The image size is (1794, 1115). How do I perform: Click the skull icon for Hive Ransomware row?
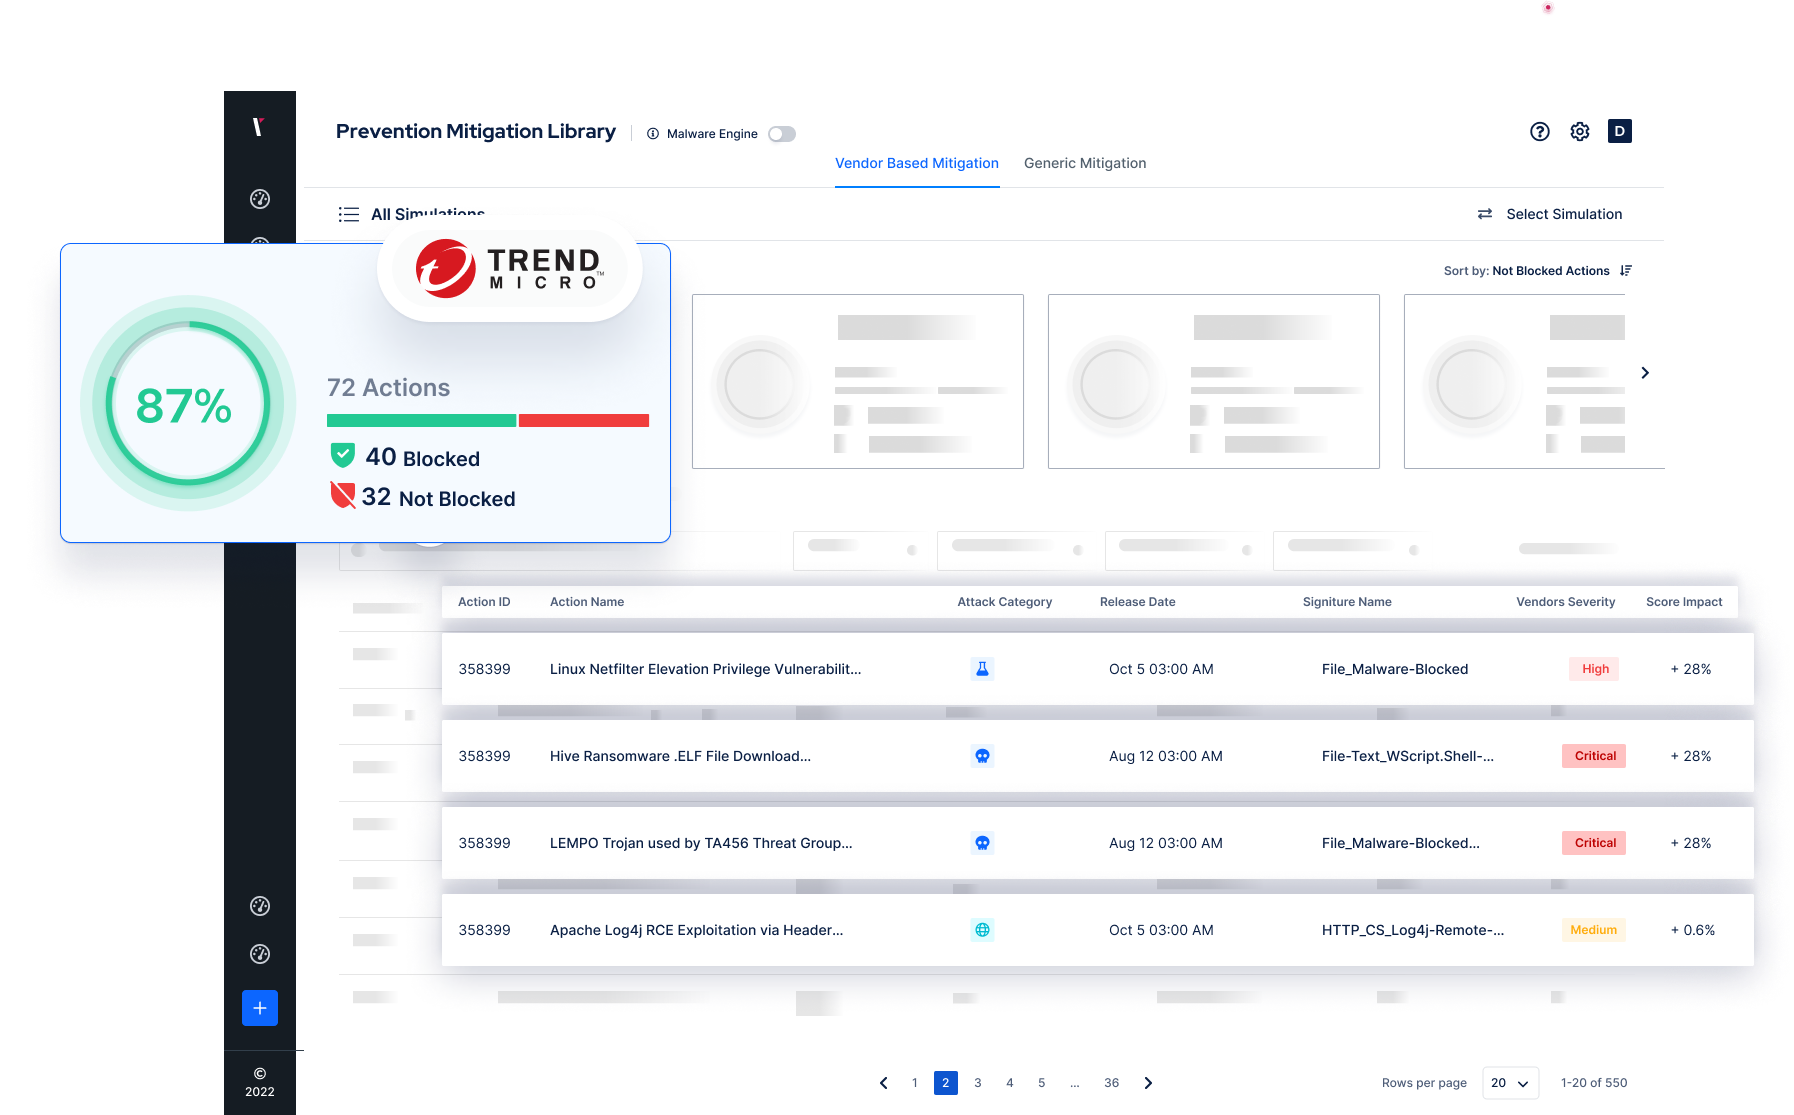pos(983,756)
